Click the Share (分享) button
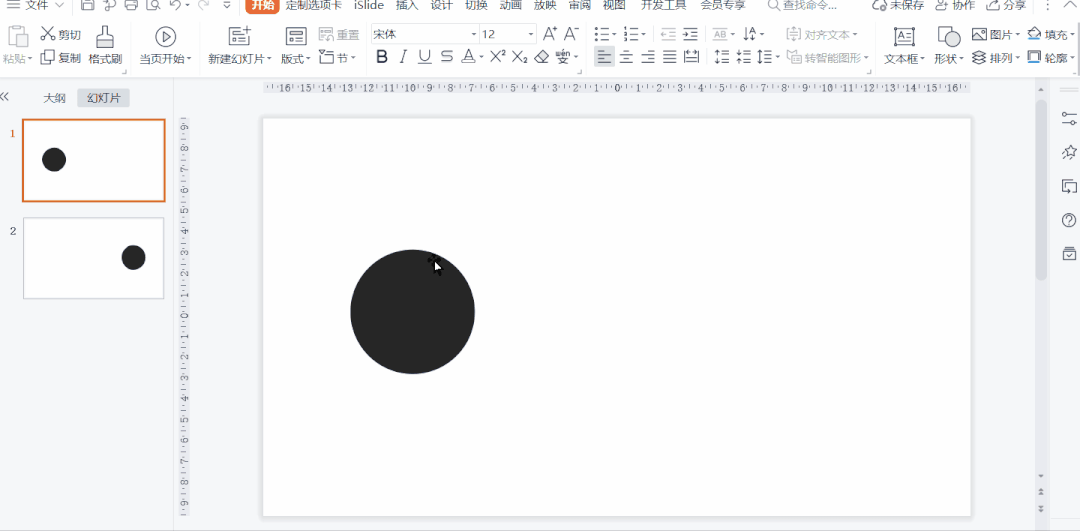Image resolution: width=1080 pixels, height=531 pixels. (1006, 5)
